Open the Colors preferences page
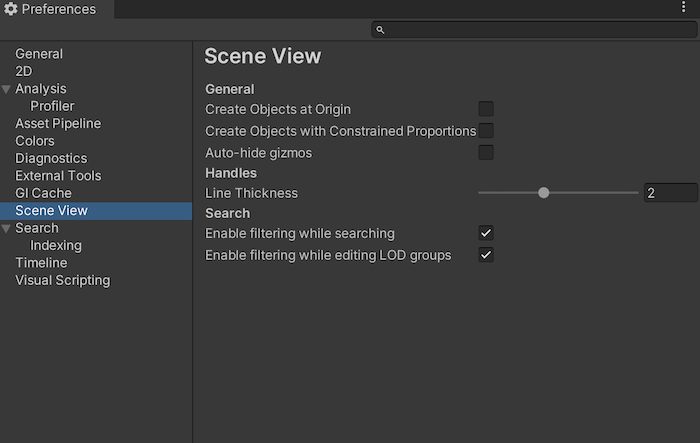Viewport: 700px width, 443px height. pyautogui.click(x=35, y=141)
